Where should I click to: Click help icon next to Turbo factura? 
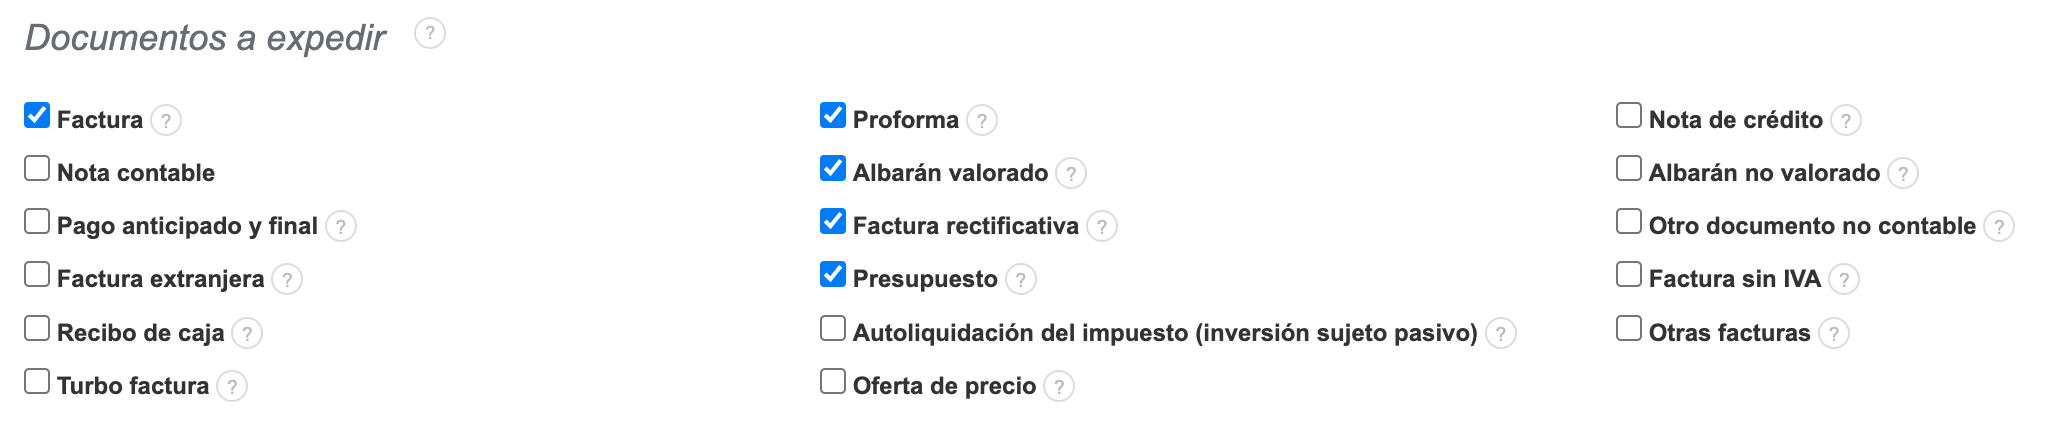pyautogui.click(x=232, y=386)
